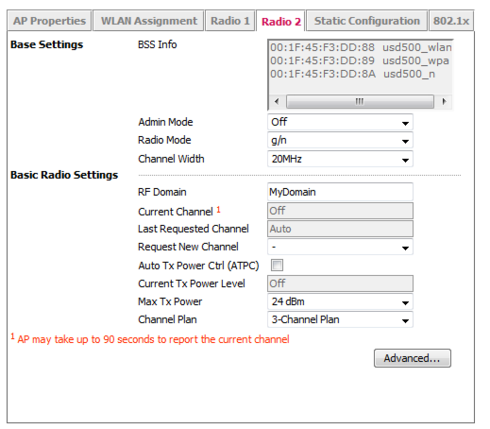Click the BSS Info right scroll arrow
This screenshot has height=429, width=490.
pos(444,101)
